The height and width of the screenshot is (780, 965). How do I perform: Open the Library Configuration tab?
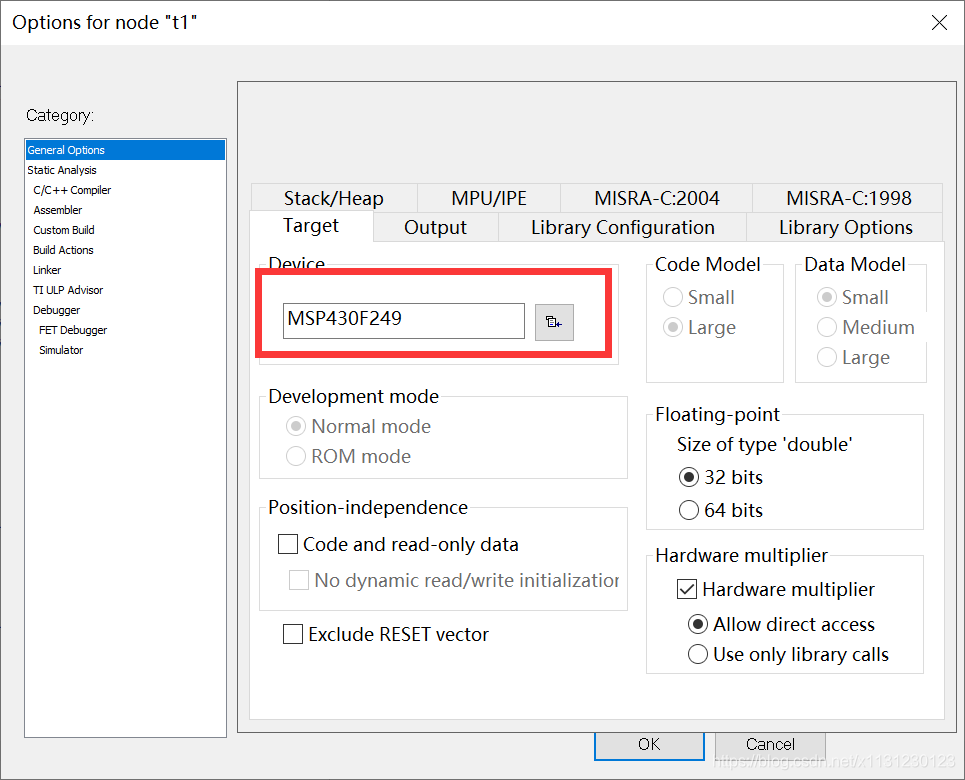pos(622,228)
